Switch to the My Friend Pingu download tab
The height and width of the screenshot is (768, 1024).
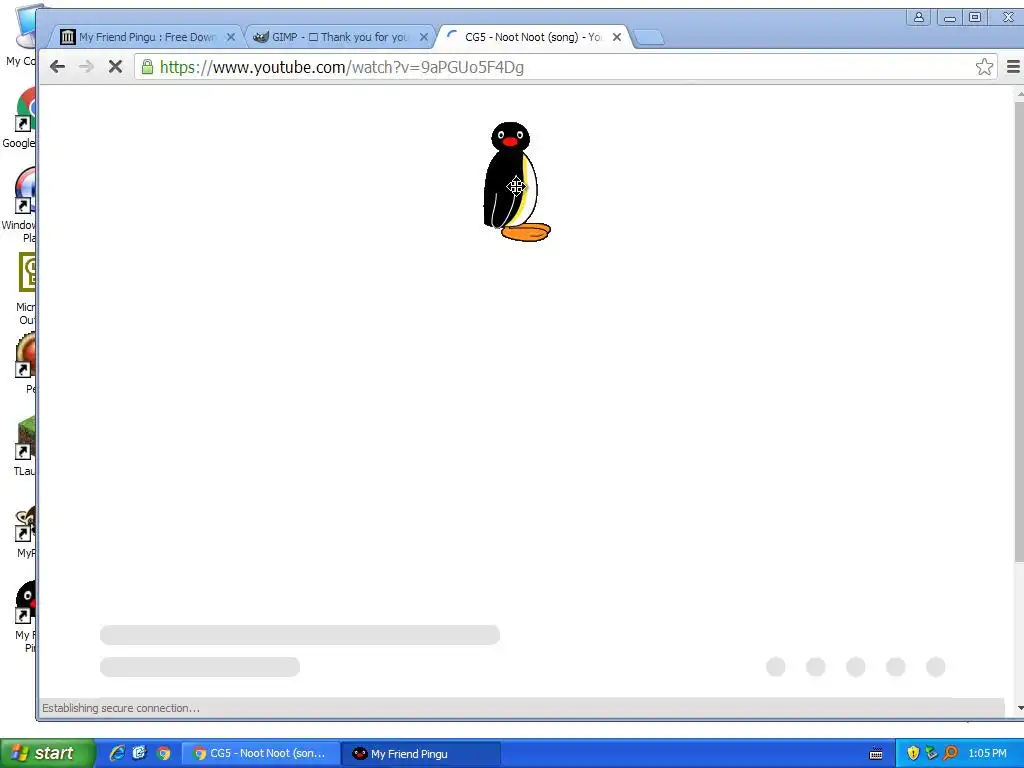[147, 37]
